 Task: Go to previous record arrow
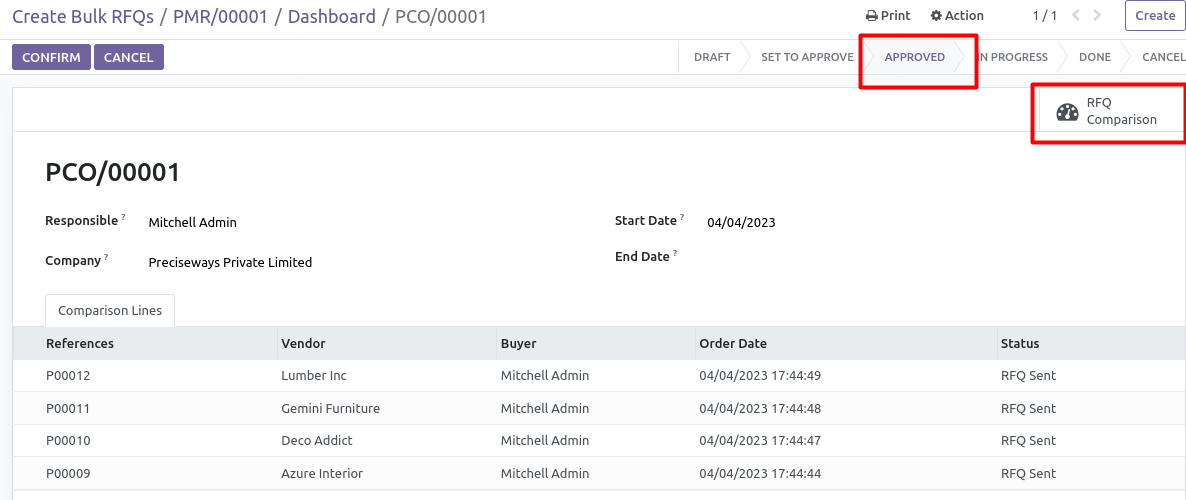1076,15
